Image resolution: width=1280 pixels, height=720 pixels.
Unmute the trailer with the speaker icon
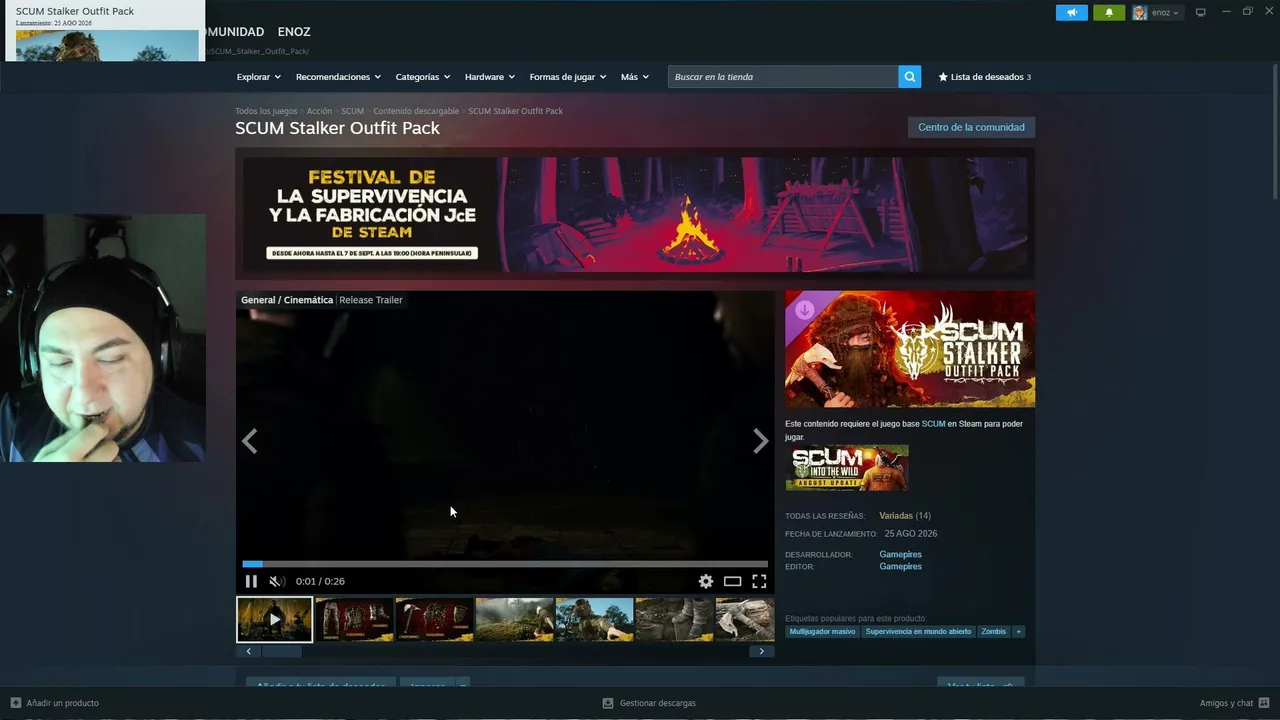(277, 581)
